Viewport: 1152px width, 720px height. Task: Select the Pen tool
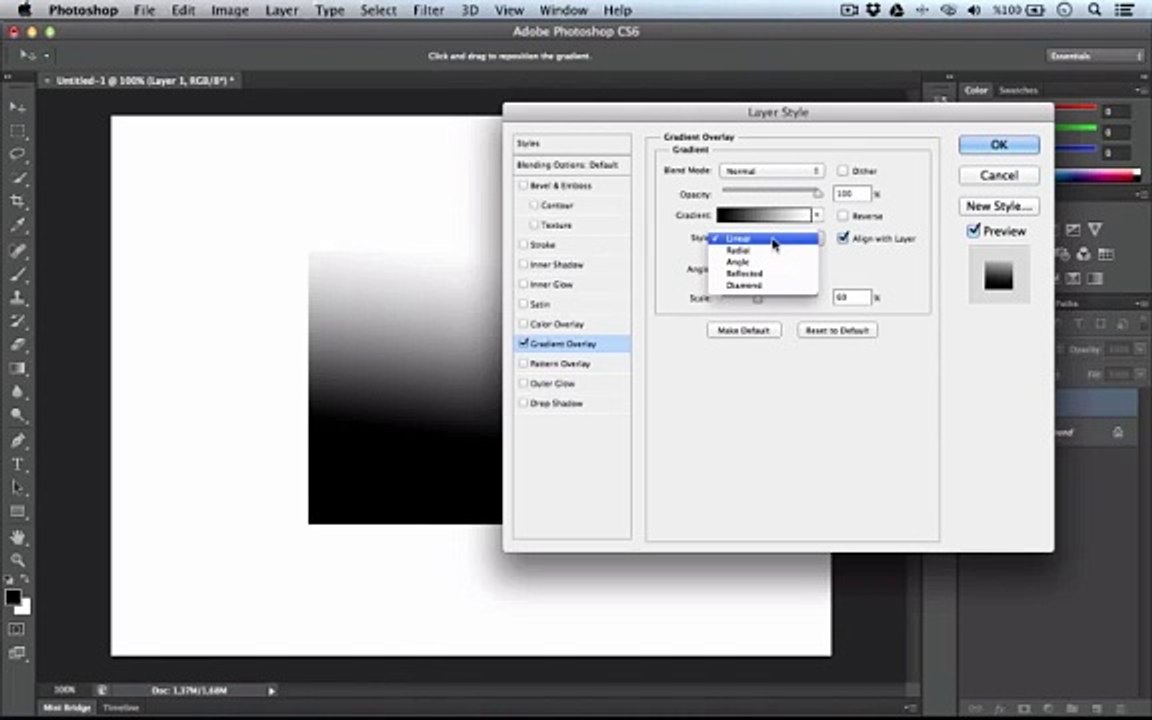pos(18,440)
